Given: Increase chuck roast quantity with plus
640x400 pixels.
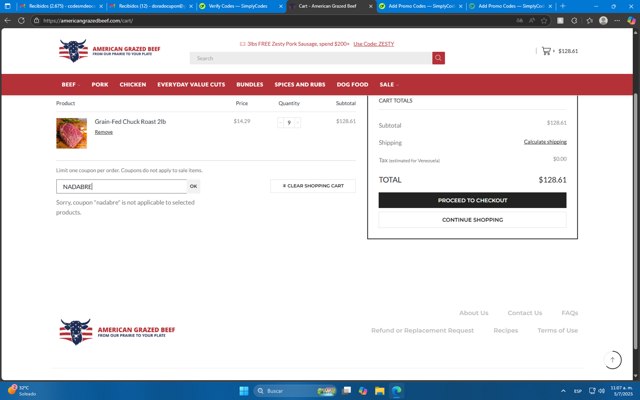Looking at the screenshot, I should point(298,122).
